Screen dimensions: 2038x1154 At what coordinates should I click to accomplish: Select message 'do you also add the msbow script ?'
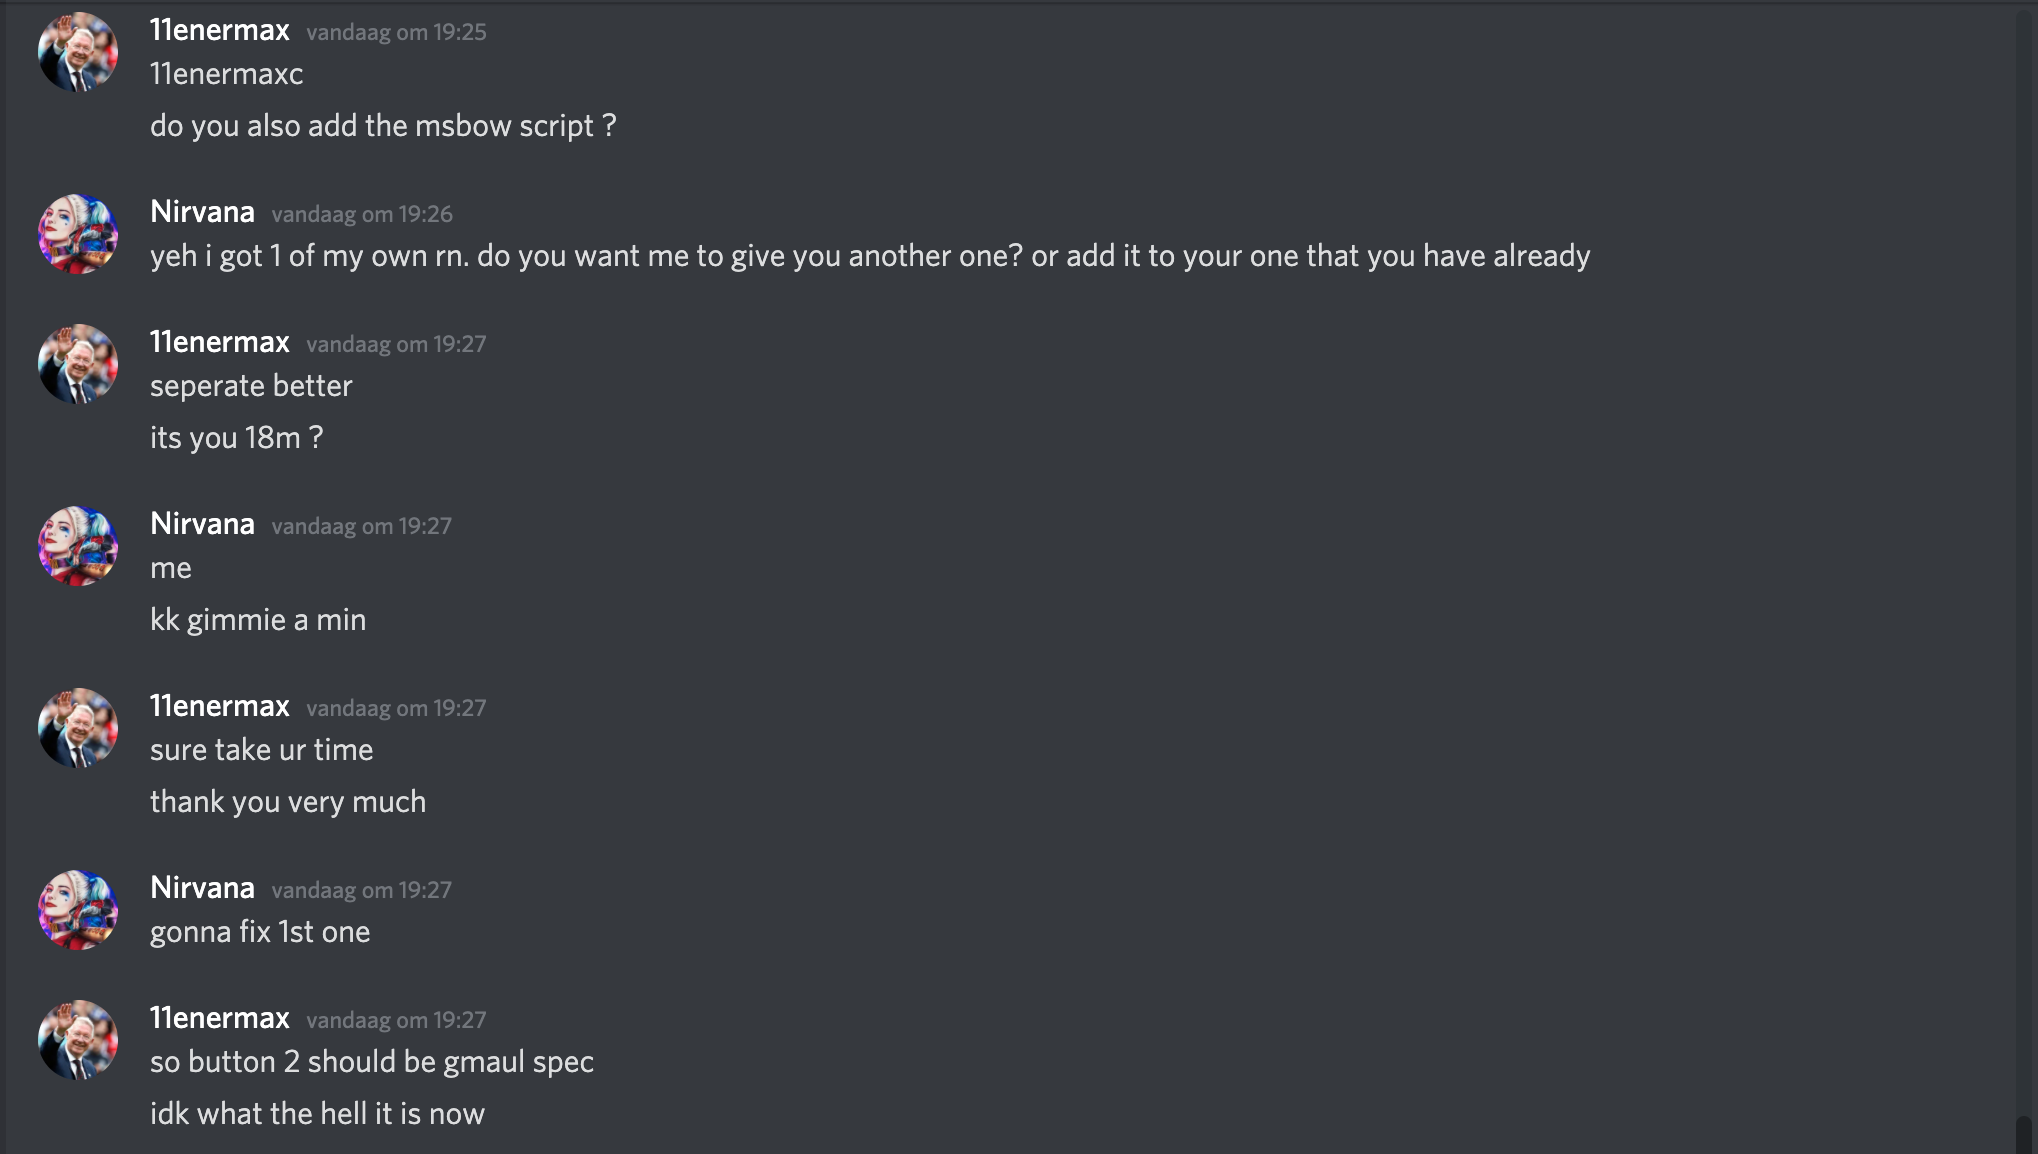pyautogui.click(x=383, y=126)
